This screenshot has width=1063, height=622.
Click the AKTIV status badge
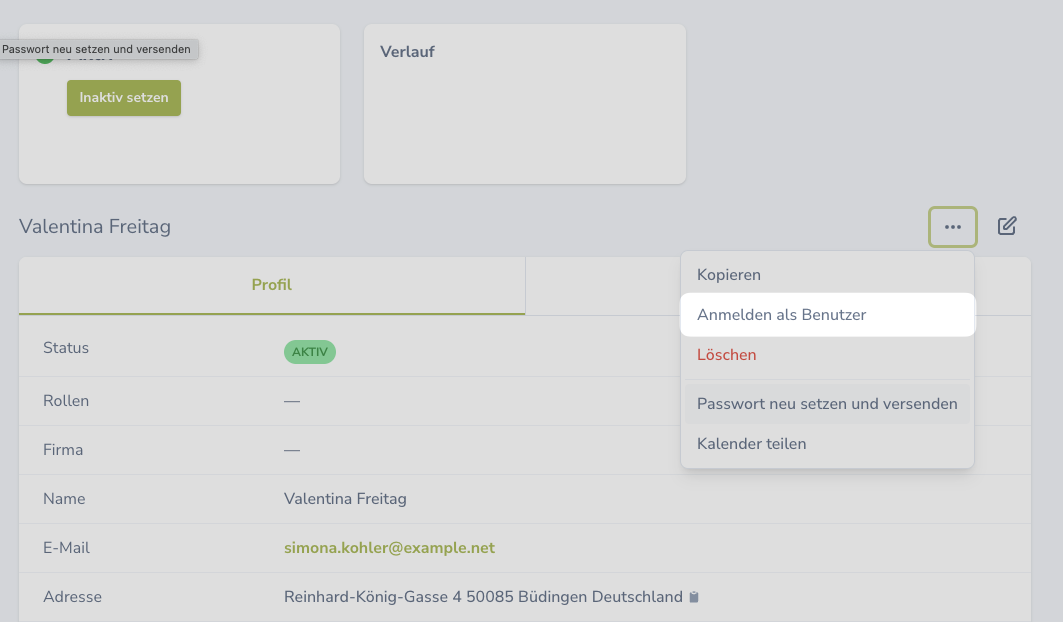pos(310,352)
